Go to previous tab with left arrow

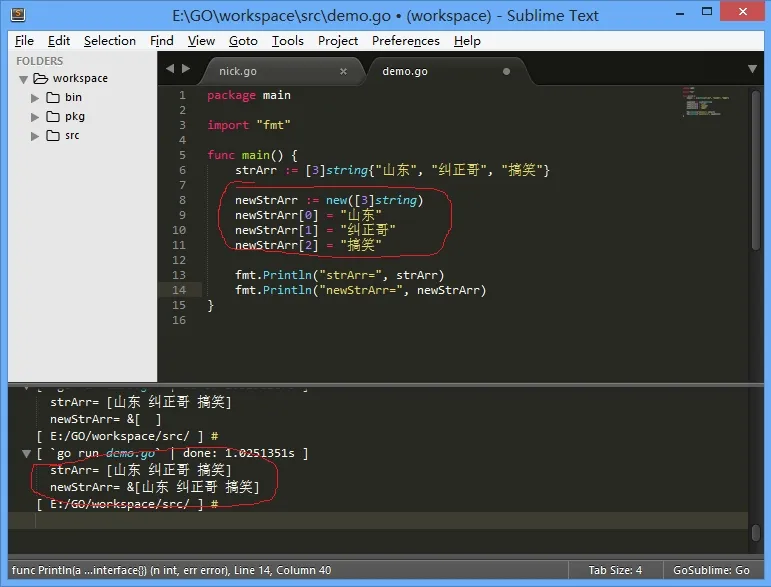coord(170,68)
